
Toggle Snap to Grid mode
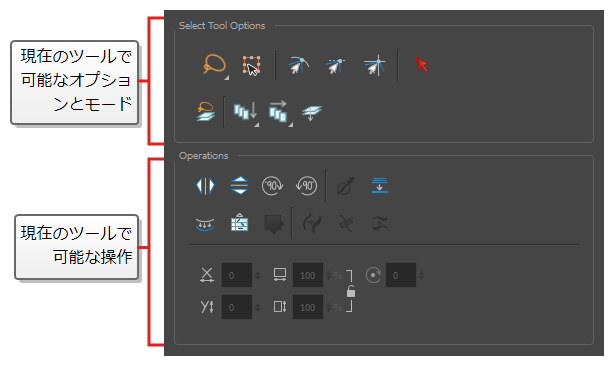(x=374, y=65)
